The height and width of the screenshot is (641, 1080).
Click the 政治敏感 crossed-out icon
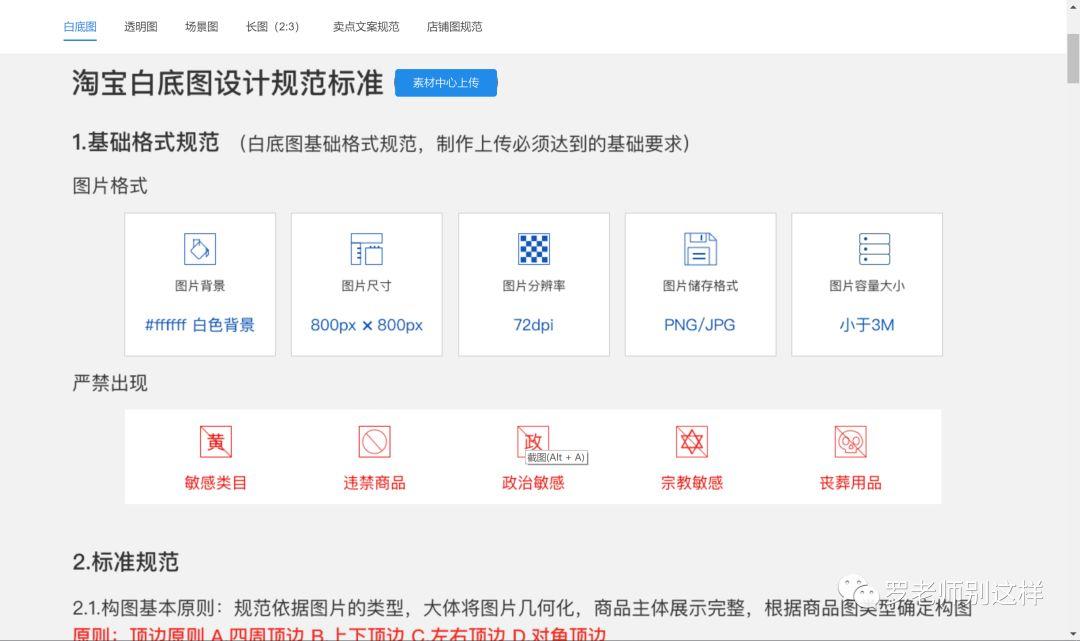click(x=533, y=441)
